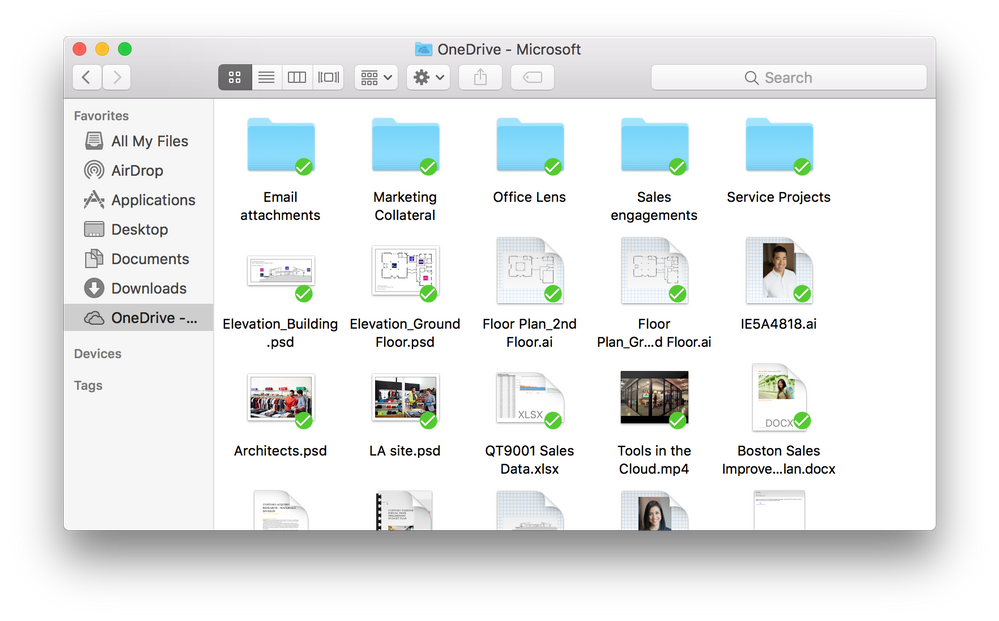Click the Floor Plan_2nd Floor.ai file name
Image resolution: width=999 pixels, height=621 pixels.
529,333
